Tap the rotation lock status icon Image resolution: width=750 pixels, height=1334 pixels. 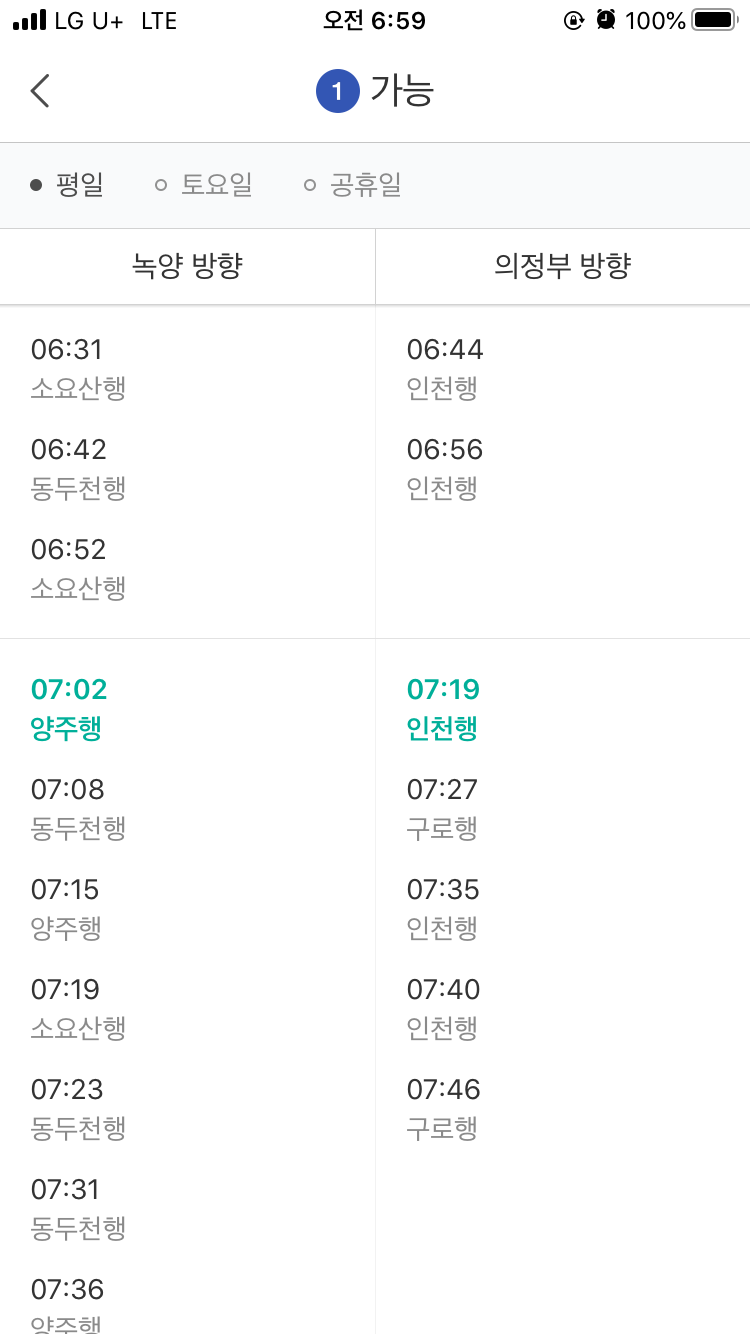pyautogui.click(x=574, y=20)
